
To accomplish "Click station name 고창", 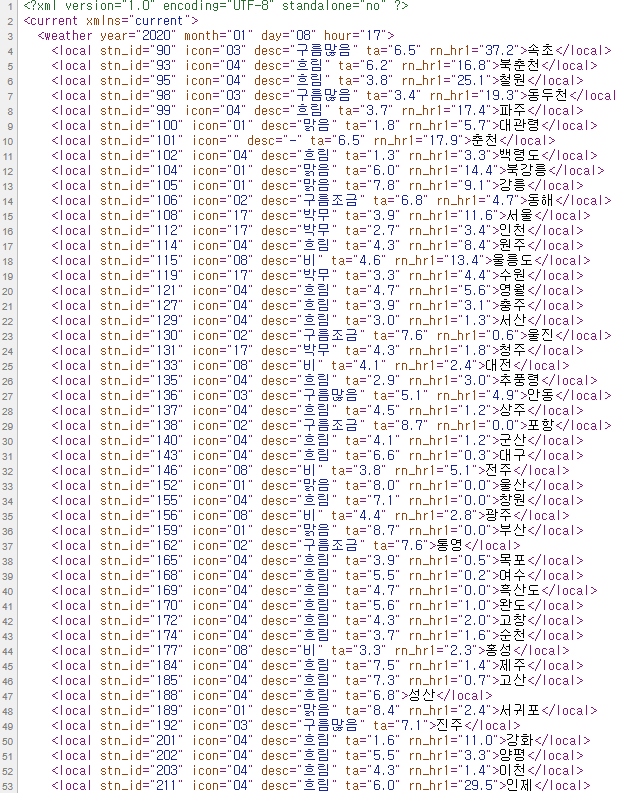I will pyautogui.click(x=513, y=621).
